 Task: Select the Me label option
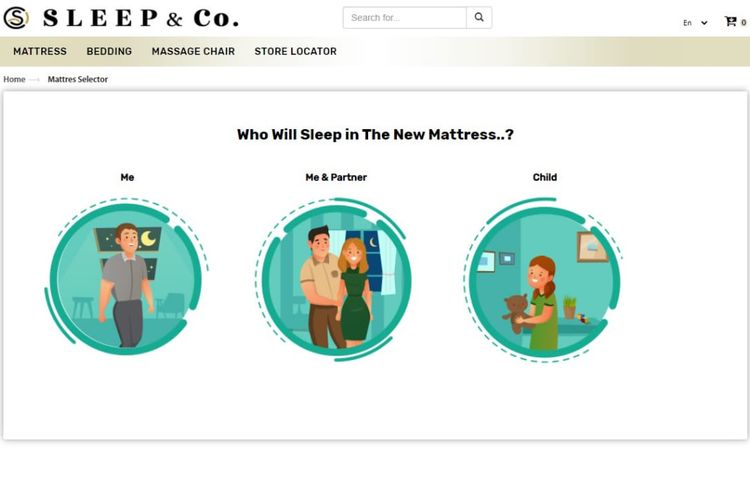(x=127, y=178)
